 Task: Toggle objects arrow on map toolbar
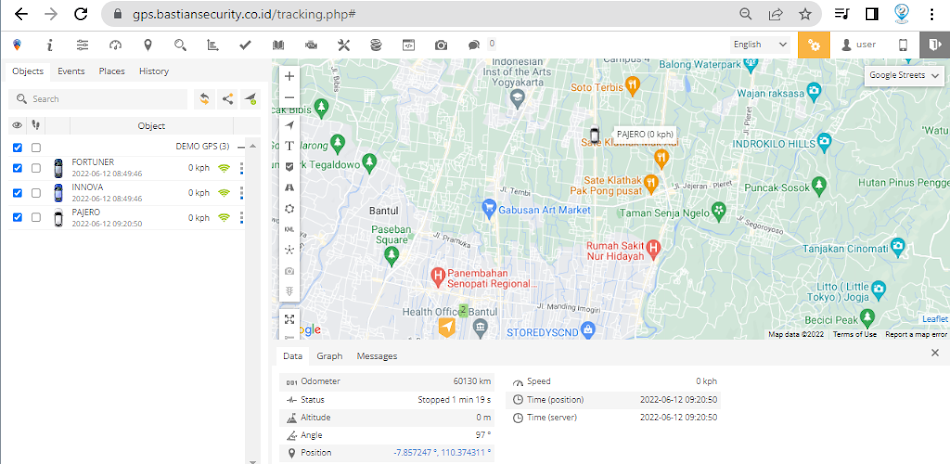click(290, 125)
